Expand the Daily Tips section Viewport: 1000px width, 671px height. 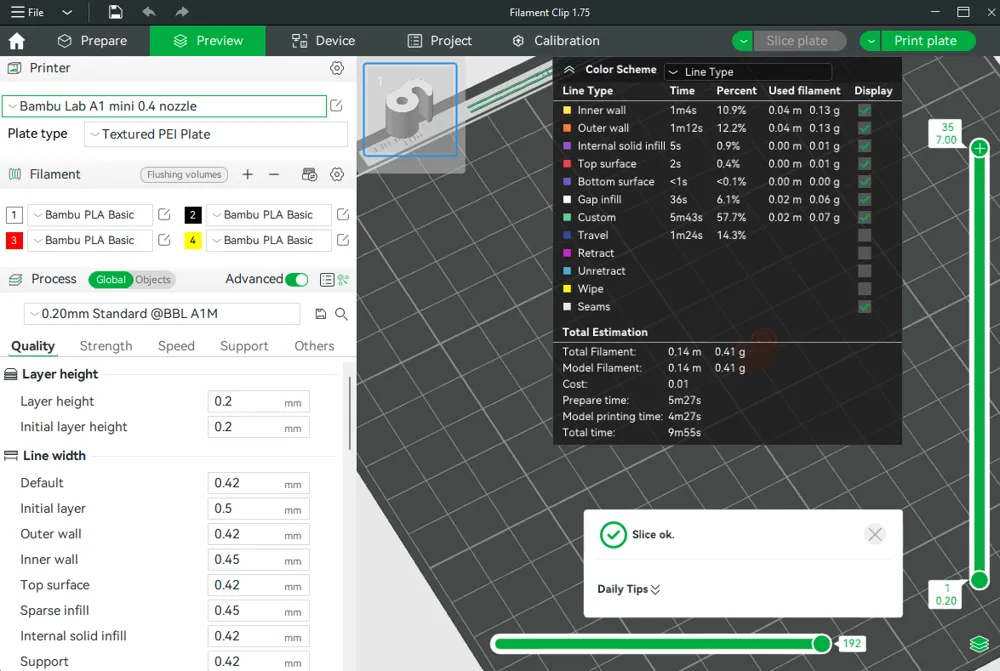[x=628, y=589]
